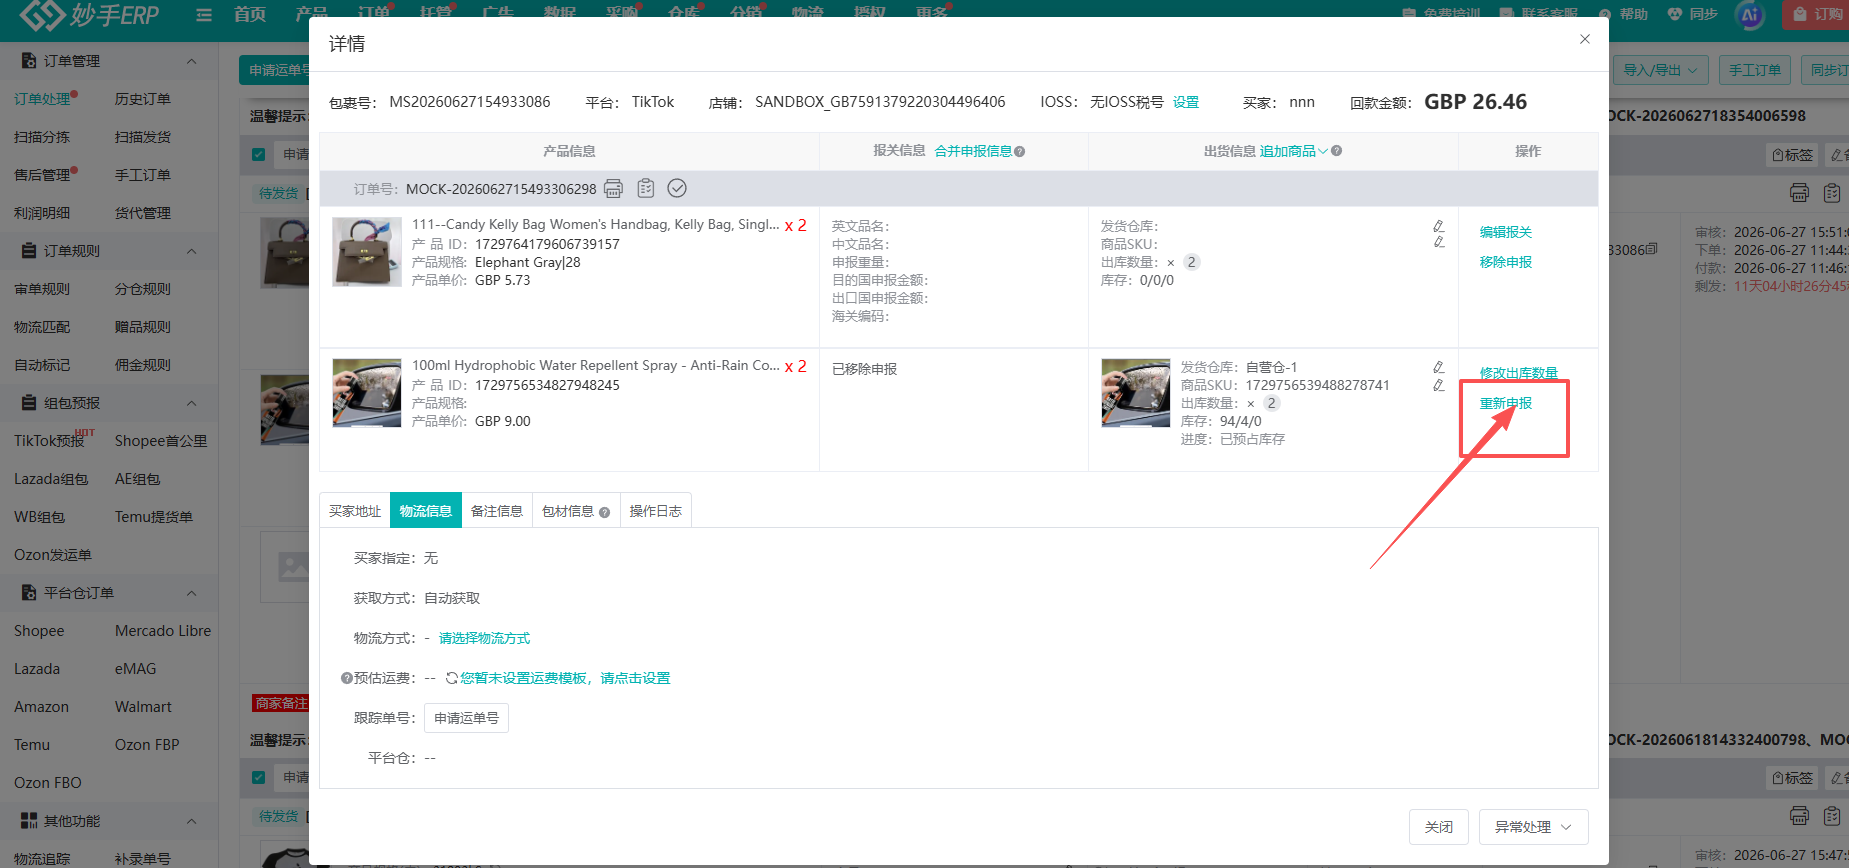The image size is (1849, 868).
Task: Switch to the 买家地址 tab
Action: click(x=355, y=511)
